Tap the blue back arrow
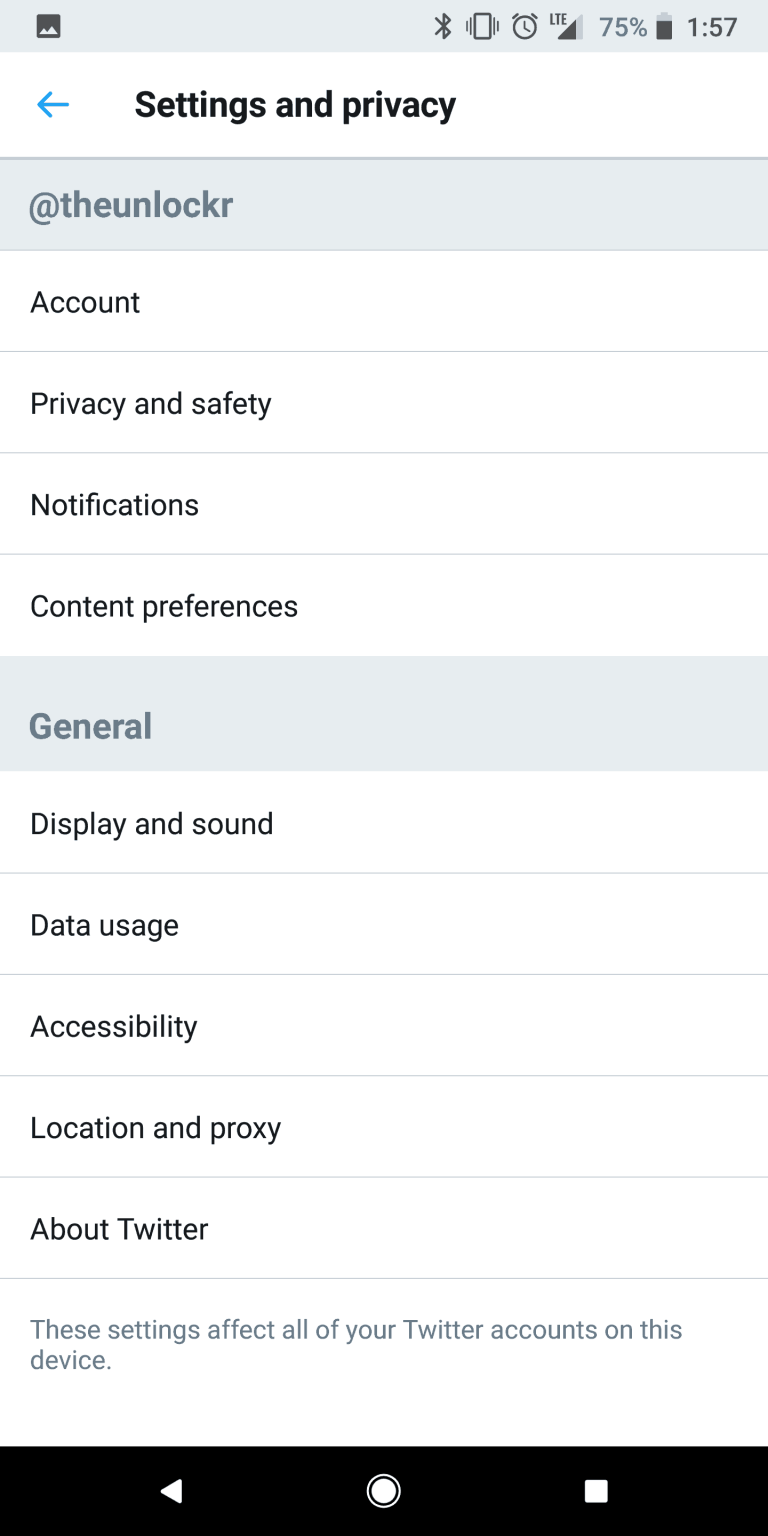The width and height of the screenshot is (768, 1536). [52, 104]
